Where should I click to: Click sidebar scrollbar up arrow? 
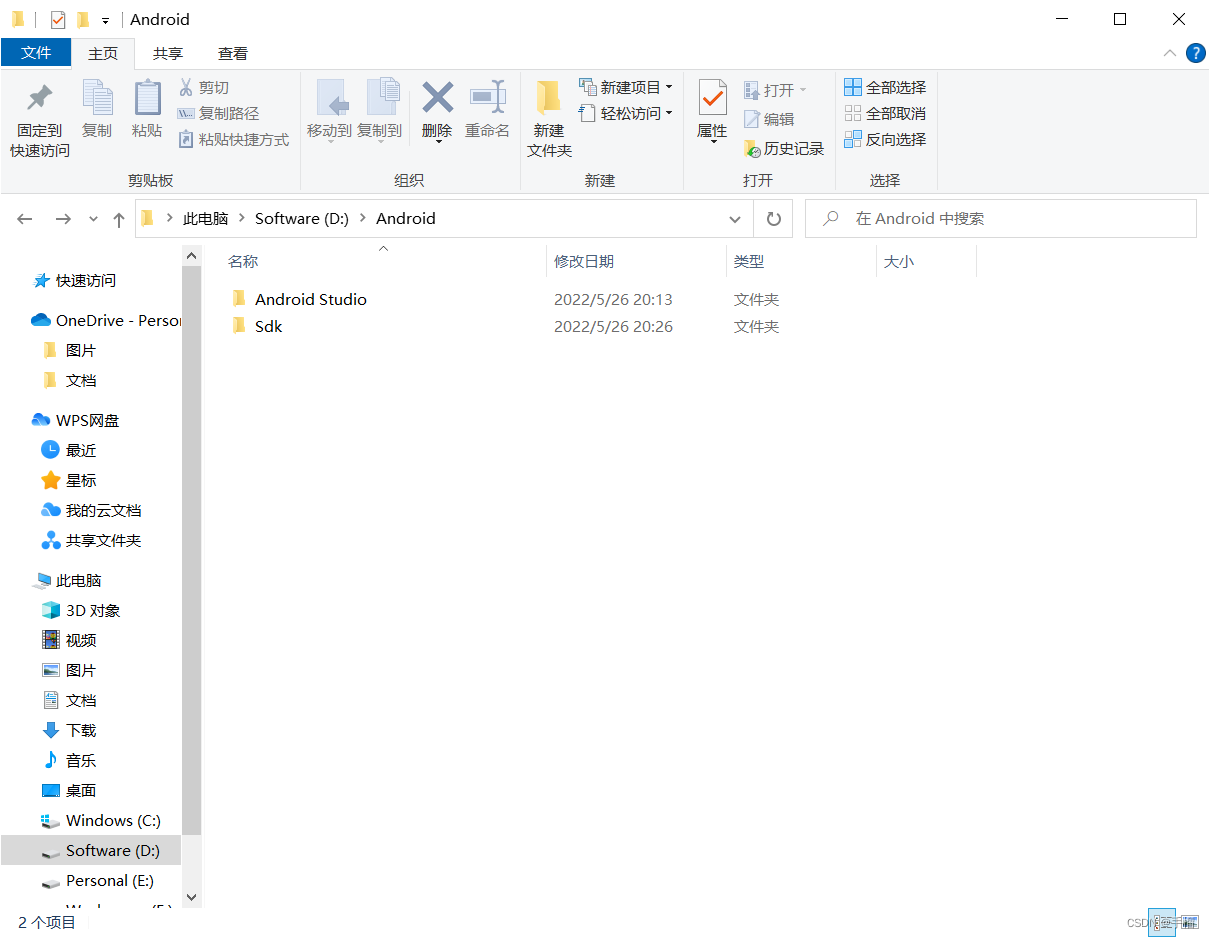pos(192,256)
